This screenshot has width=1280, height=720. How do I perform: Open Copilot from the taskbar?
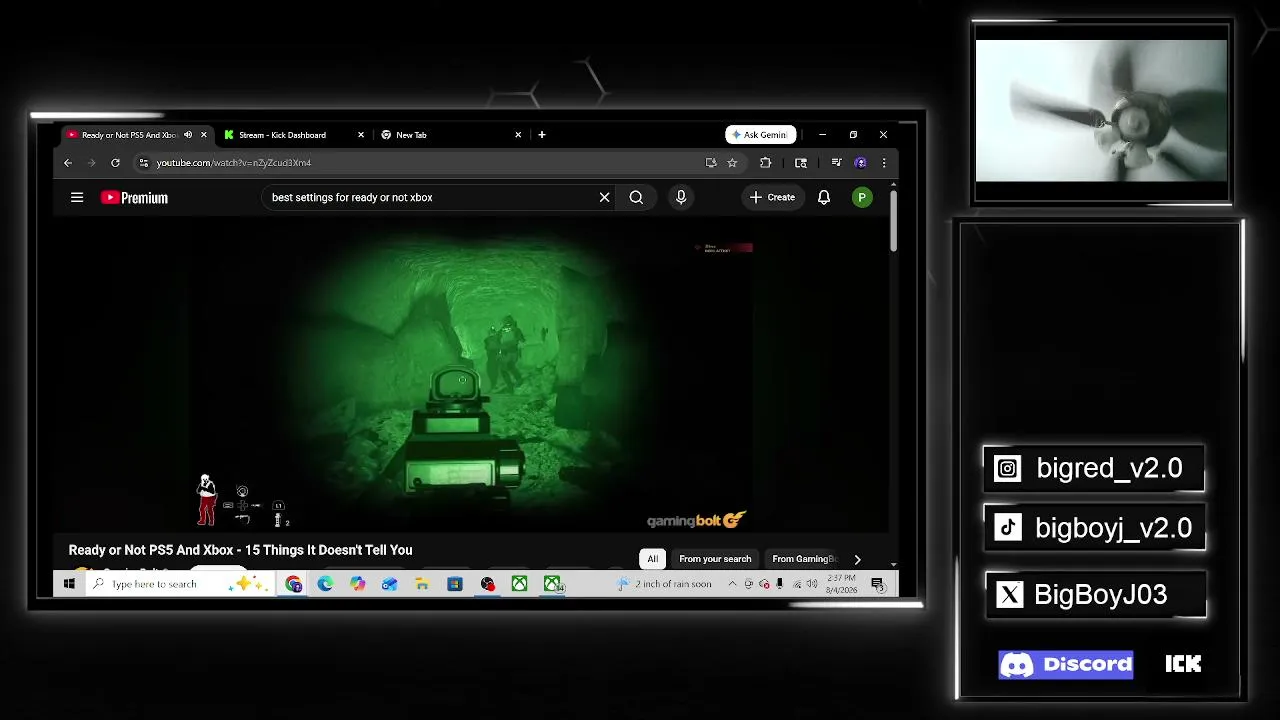[x=357, y=584]
